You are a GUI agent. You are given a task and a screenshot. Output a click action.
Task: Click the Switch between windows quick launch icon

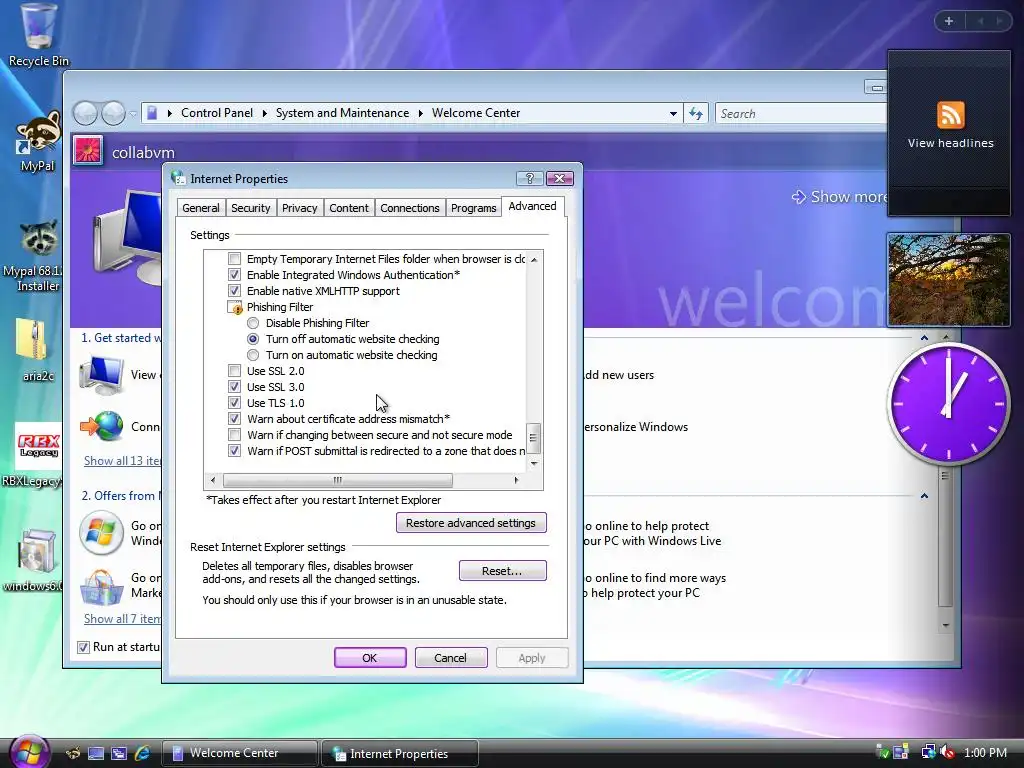118,753
